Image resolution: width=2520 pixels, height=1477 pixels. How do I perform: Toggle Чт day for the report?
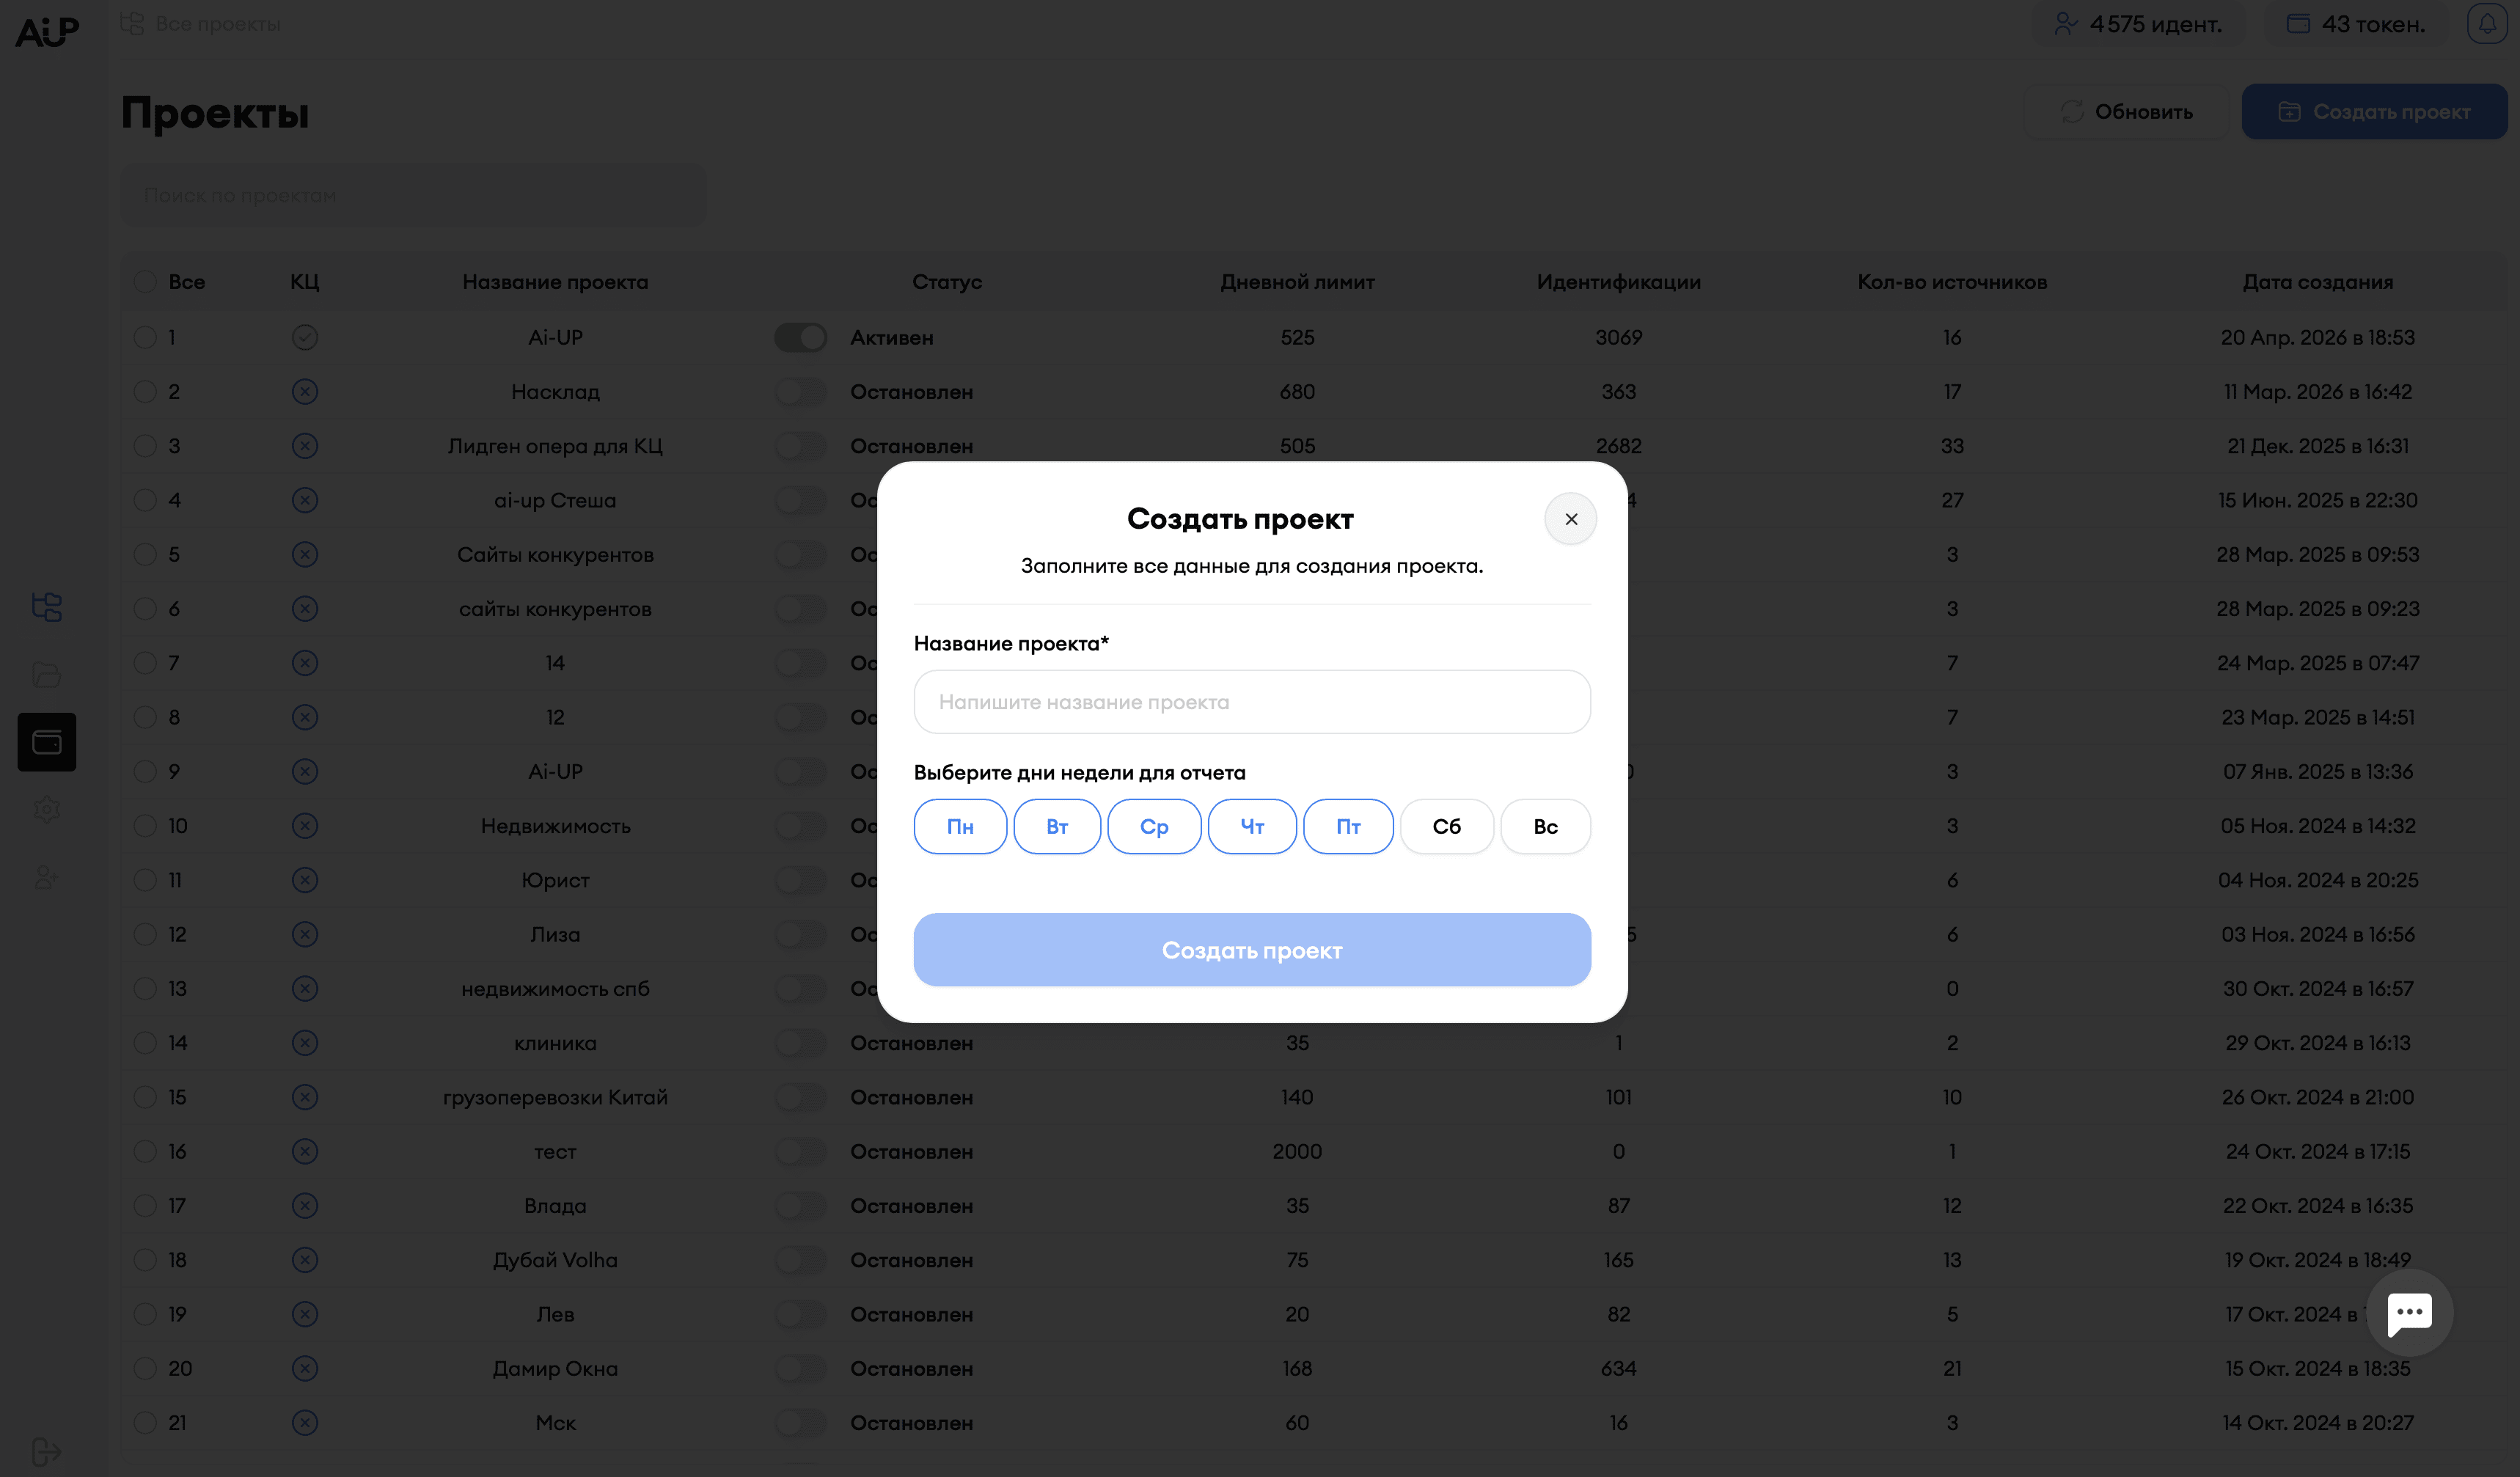click(x=1252, y=826)
